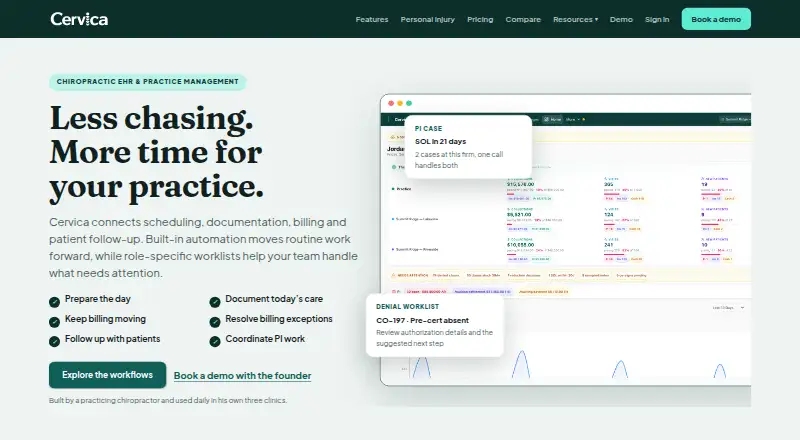Click the check icon beside Resolve billing exceptions
The width and height of the screenshot is (800, 440).
pyautogui.click(x=215, y=322)
